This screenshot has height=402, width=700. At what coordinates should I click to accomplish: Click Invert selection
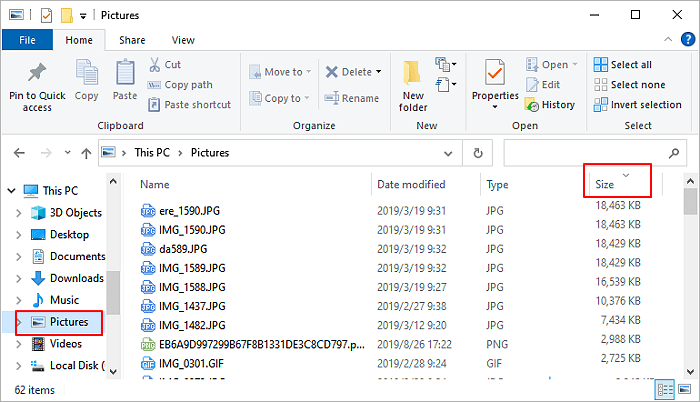click(638, 105)
